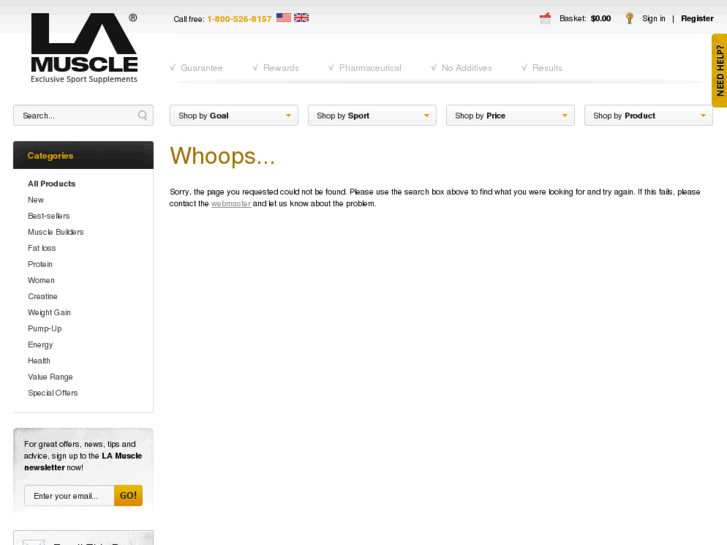Focus the Enter your email field
Image resolution: width=727 pixels, height=545 pixels.
[x=69, y=496]
